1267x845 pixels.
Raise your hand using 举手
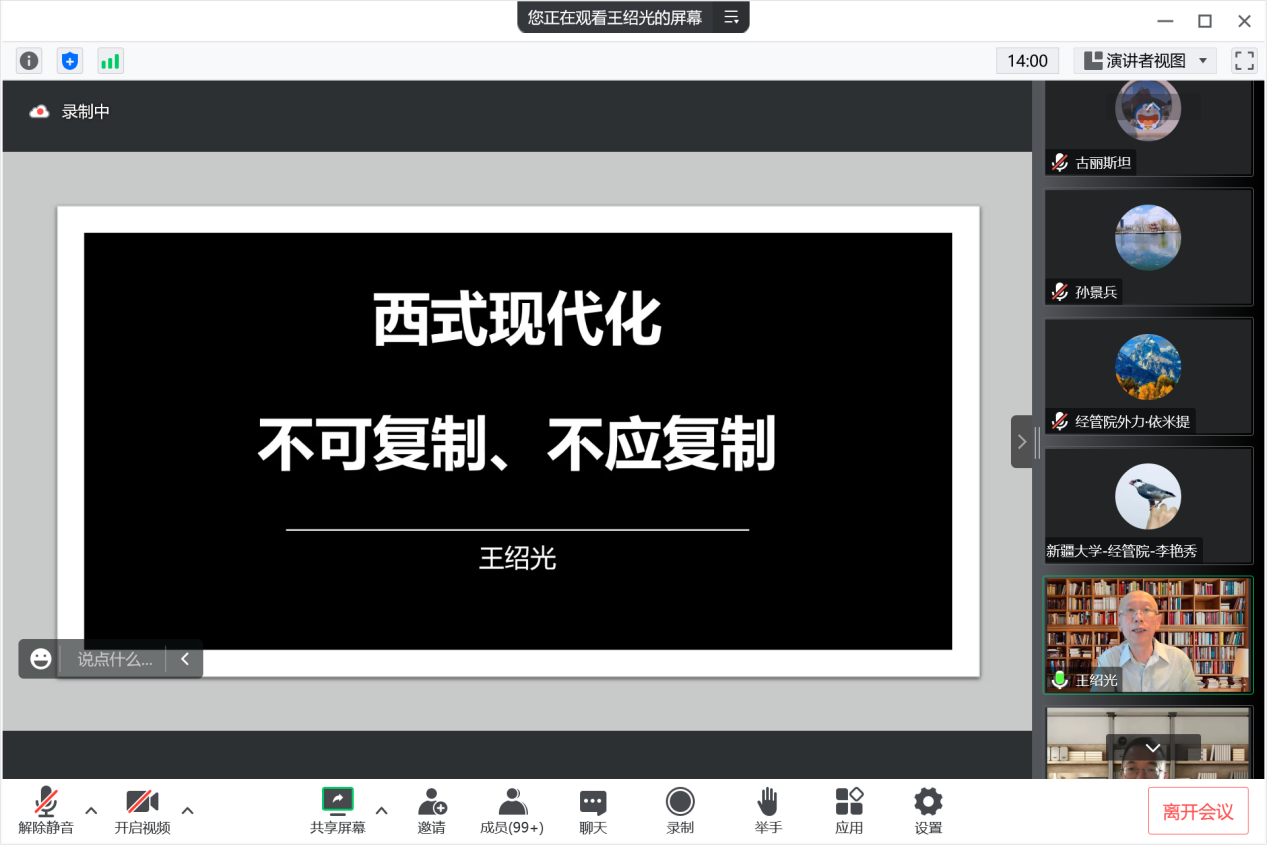tap(767, 810)
